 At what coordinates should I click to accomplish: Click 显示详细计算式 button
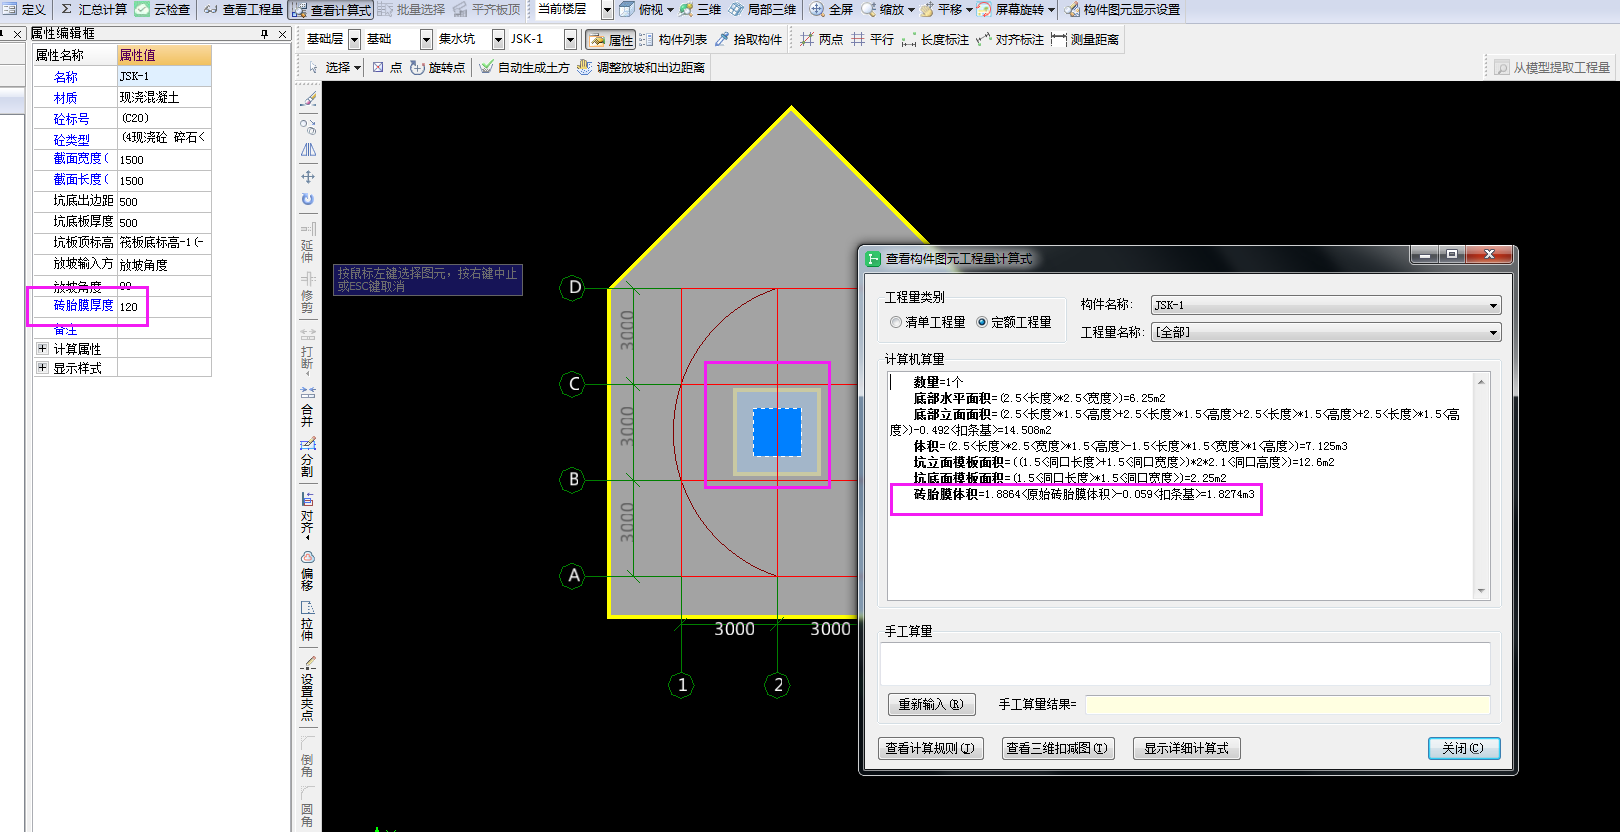(x=1187, y=748)
